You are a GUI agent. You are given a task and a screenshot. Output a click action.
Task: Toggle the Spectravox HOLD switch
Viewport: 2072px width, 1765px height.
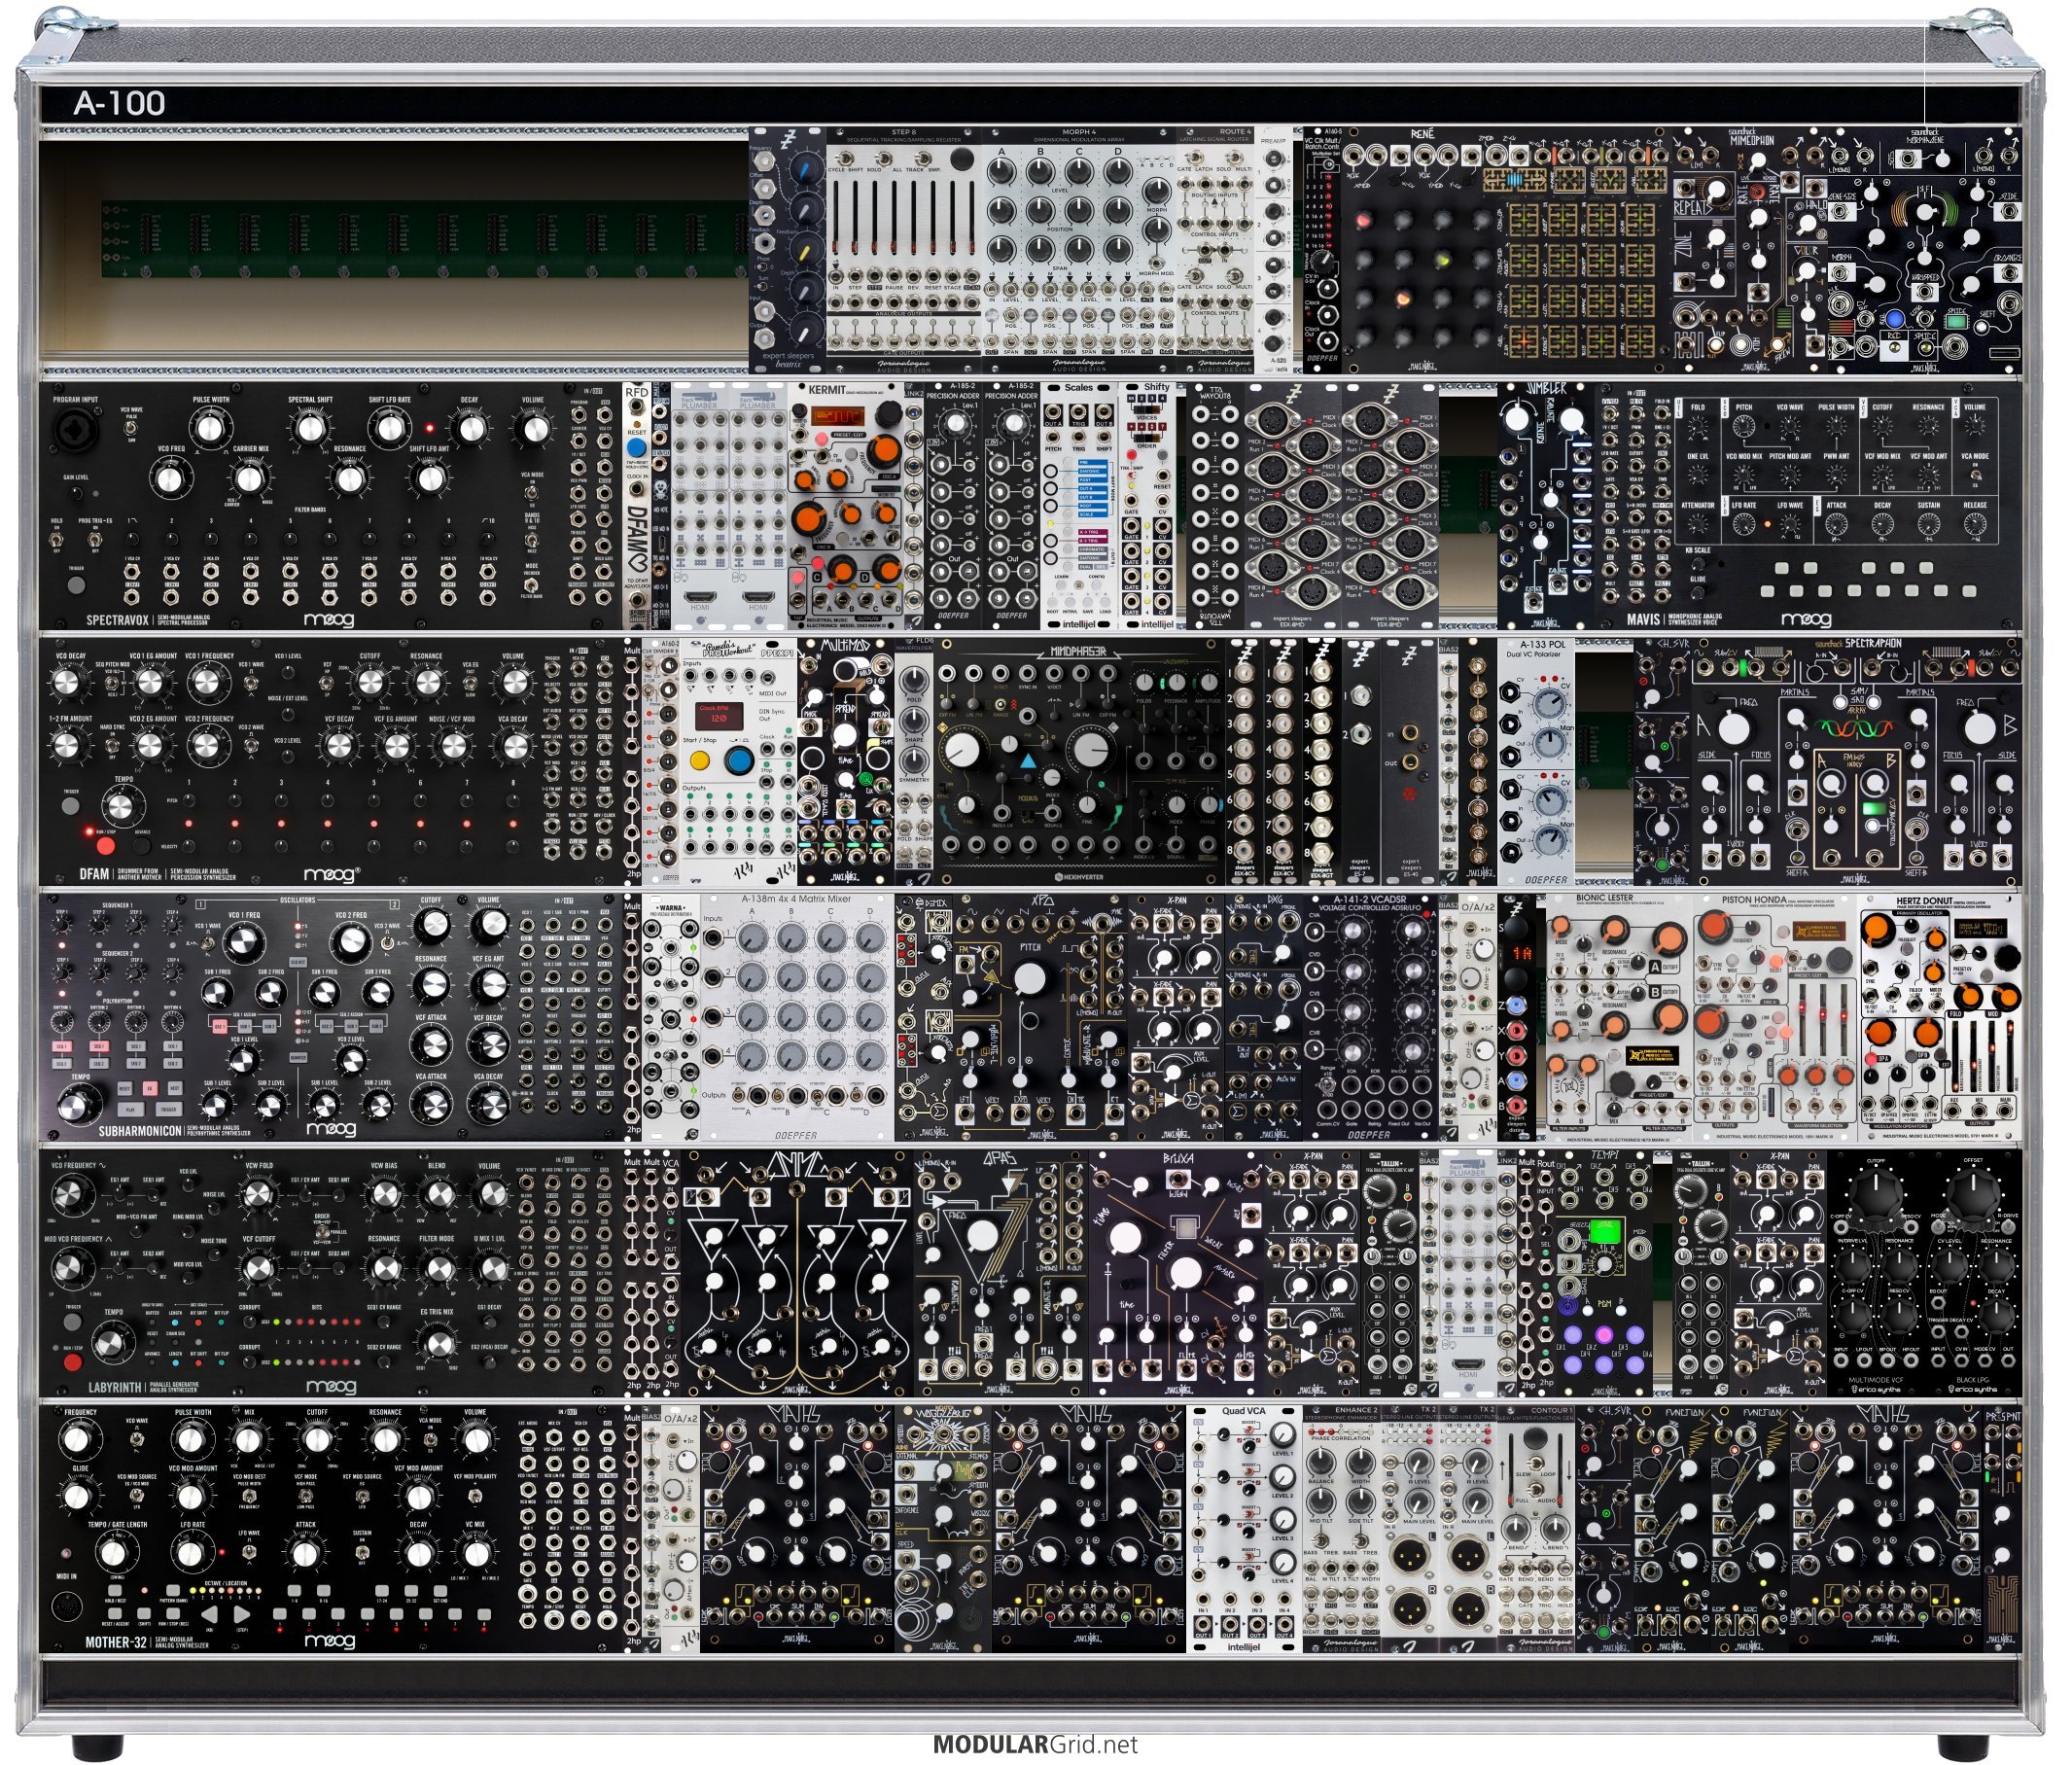57,540
